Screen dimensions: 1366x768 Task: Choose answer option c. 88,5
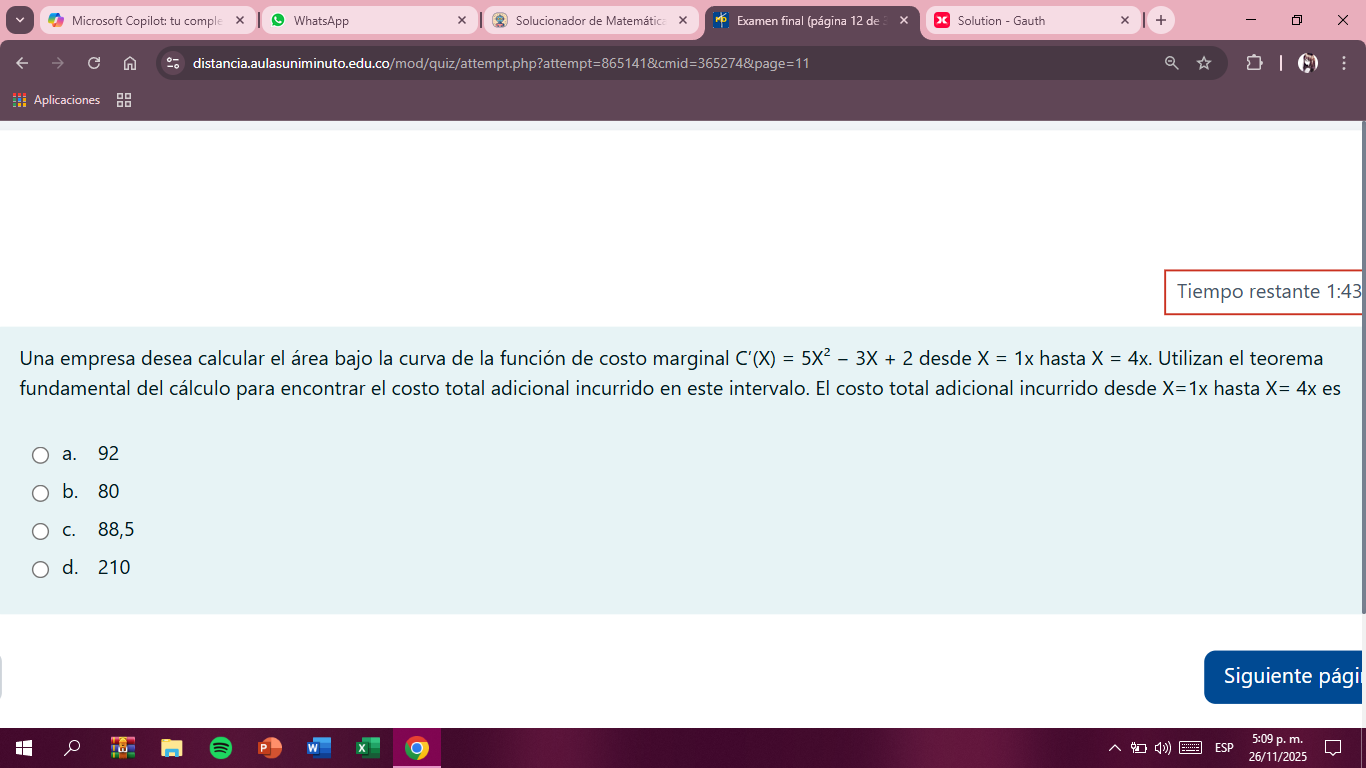[x=41, y=531]
